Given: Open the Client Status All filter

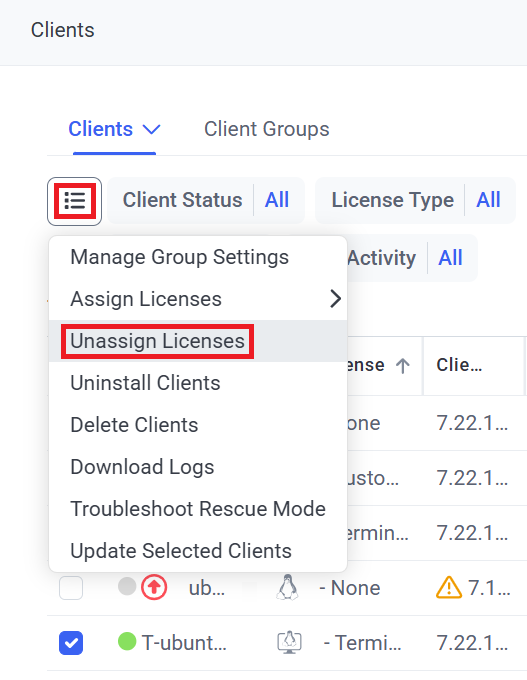Looking at the screenshot, I should (277, 200).
